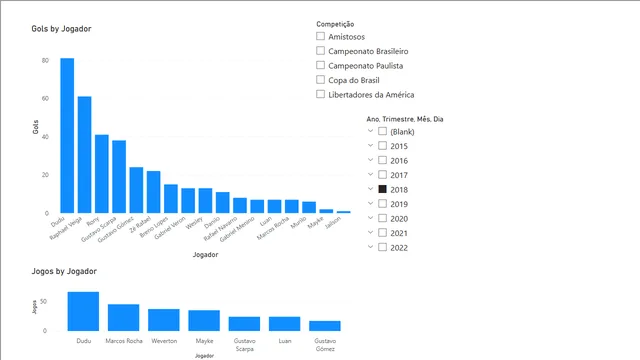Click the 'Gols' vertical axis label
Viewport: 640px width, 360px height.
[36, 127]
